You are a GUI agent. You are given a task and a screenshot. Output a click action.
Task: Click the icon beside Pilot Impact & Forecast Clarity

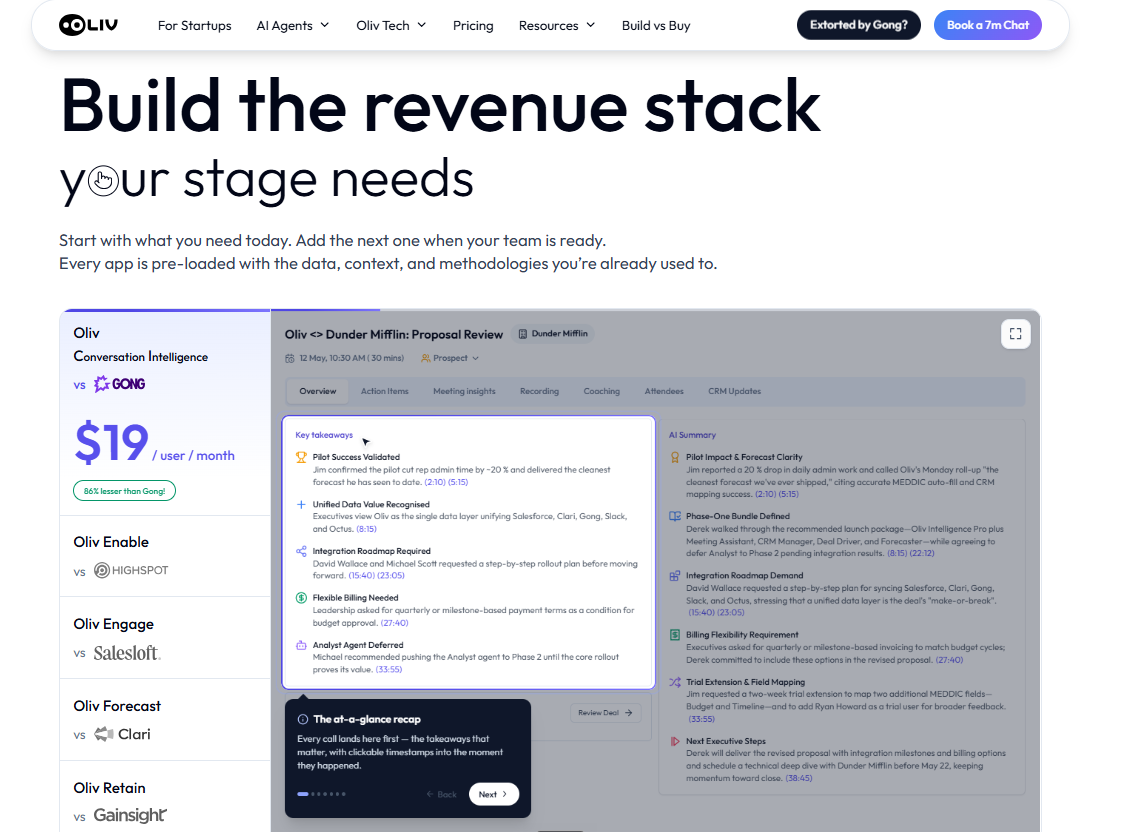coord(675,457)
